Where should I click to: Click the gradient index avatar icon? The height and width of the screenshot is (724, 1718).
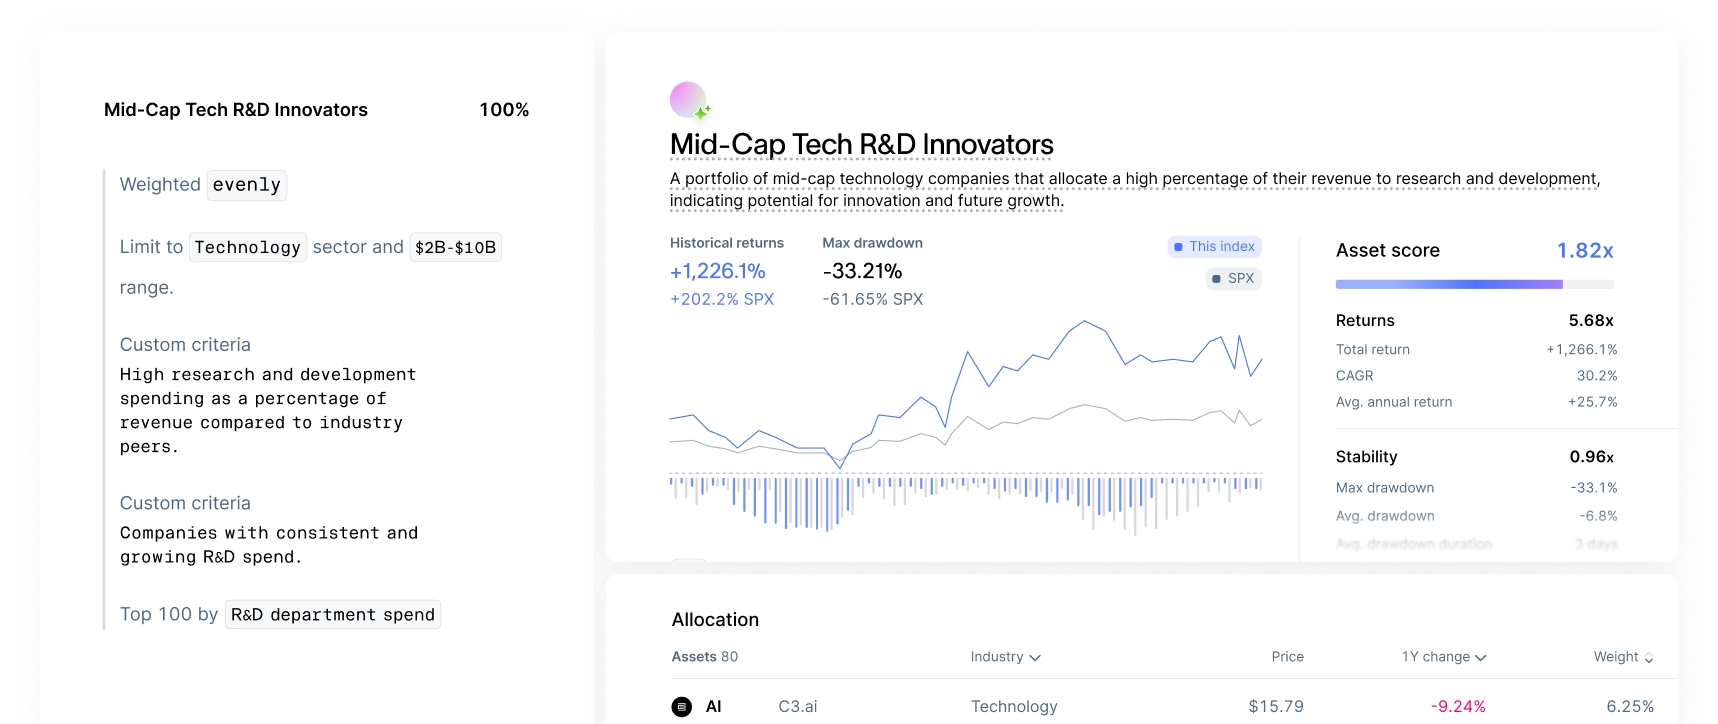687,99
